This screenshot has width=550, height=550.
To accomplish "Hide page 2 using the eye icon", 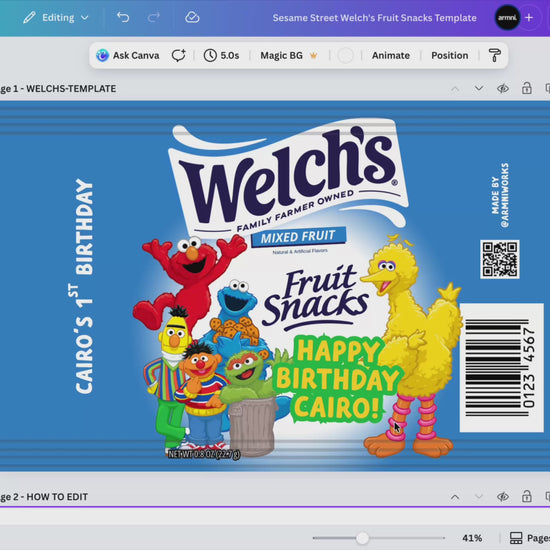I will click(503, 497).
